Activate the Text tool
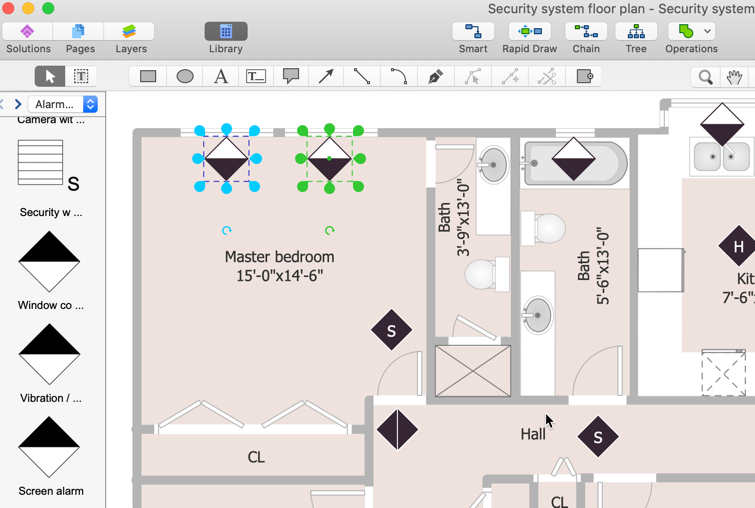This screenshot has width=755, height=508. [221, 76]
